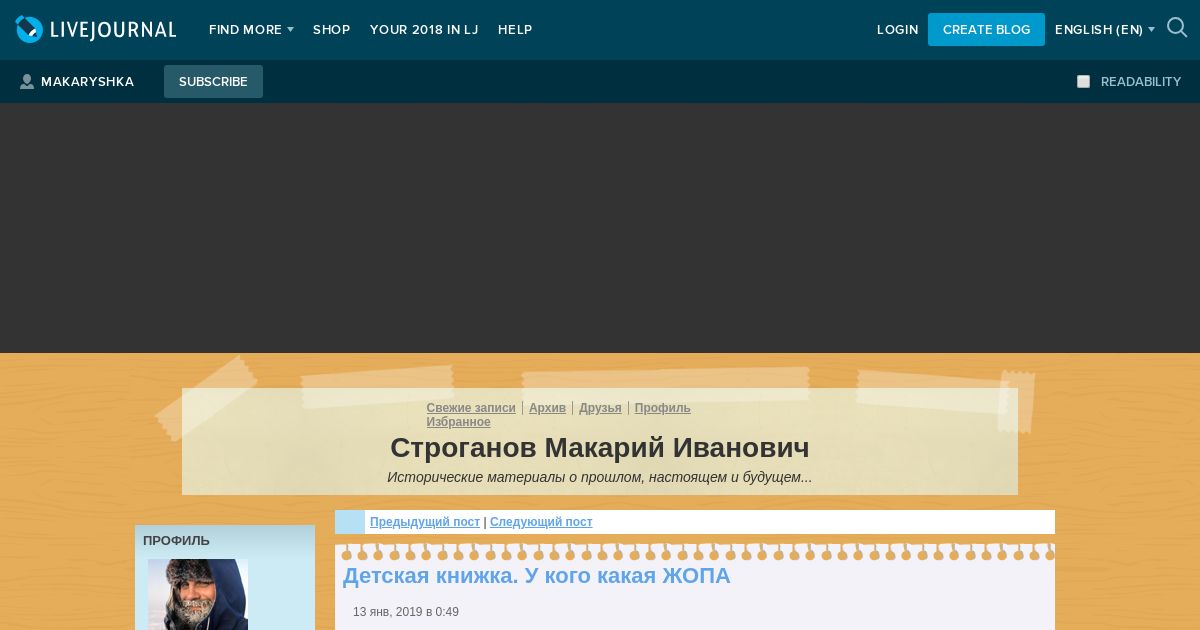Open the search magnifier icon

click(1177, 29)
